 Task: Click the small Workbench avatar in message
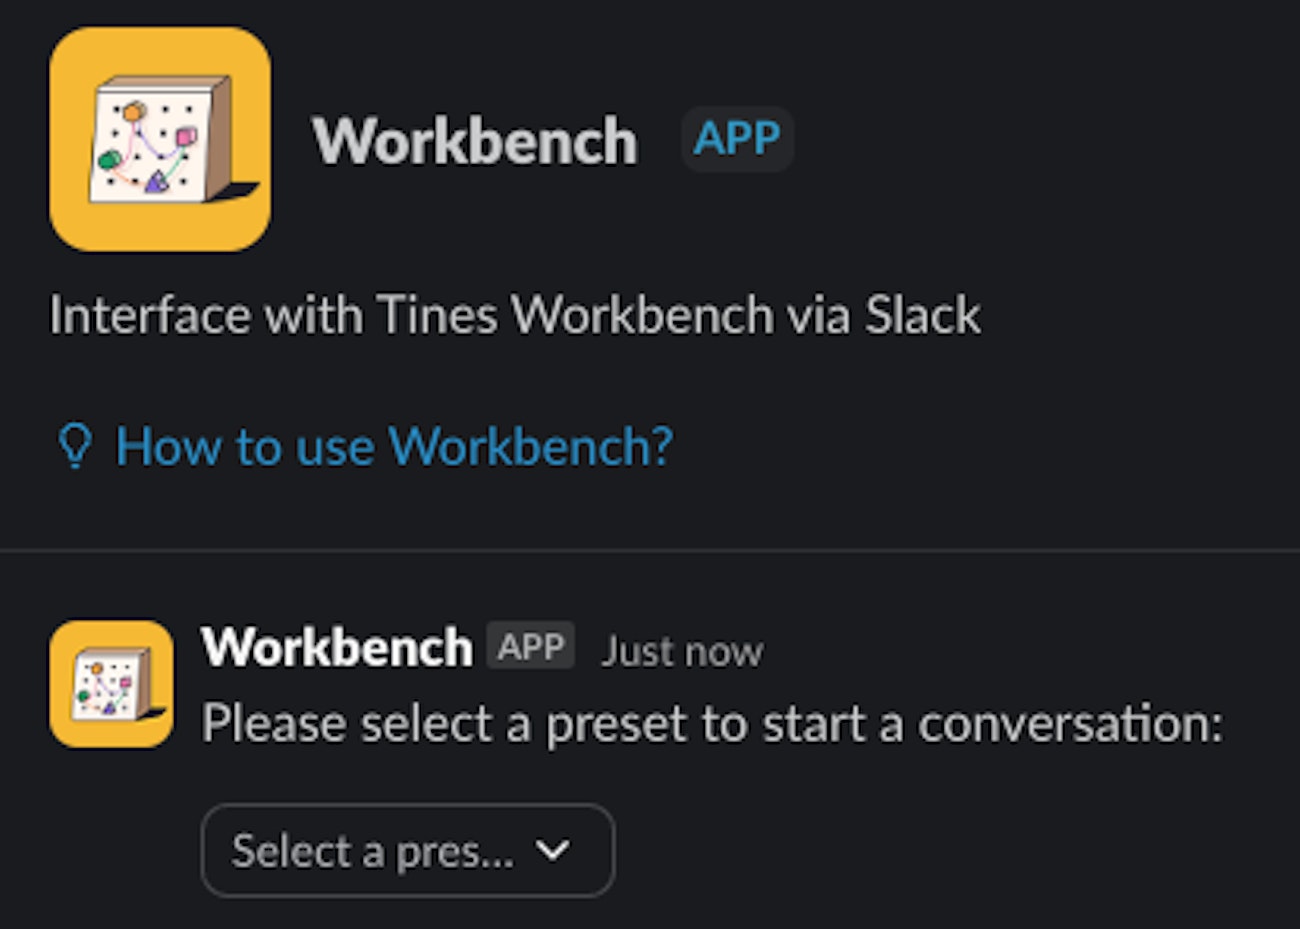[x=111, y=684]
